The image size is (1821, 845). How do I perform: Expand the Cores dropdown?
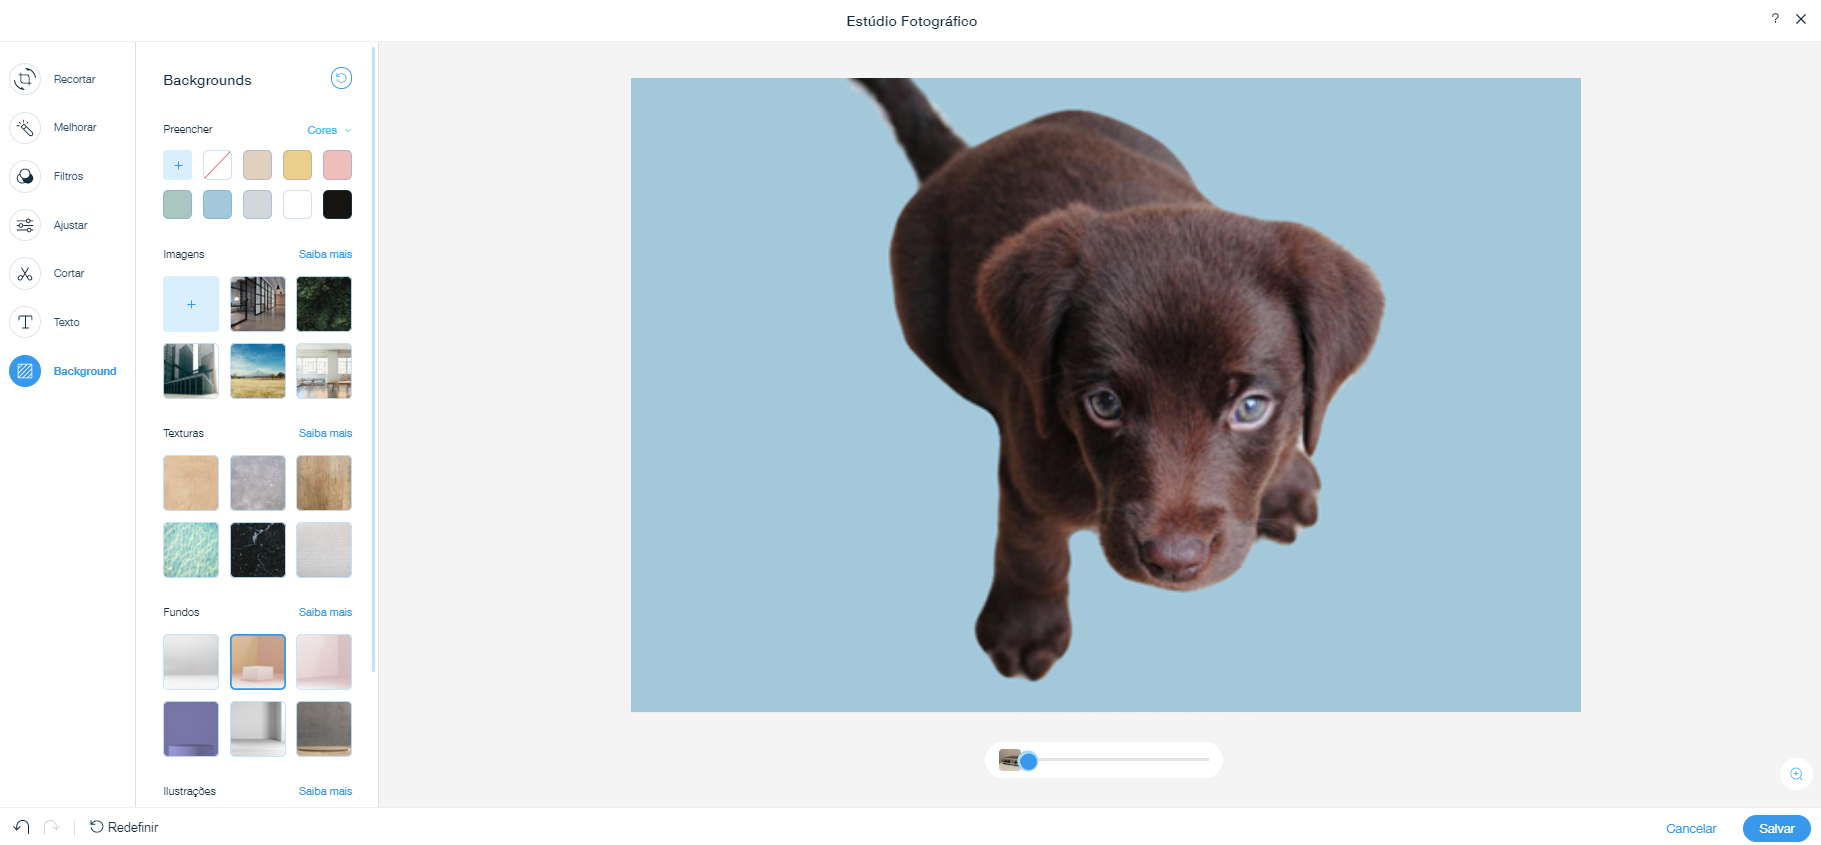[329, 130]
